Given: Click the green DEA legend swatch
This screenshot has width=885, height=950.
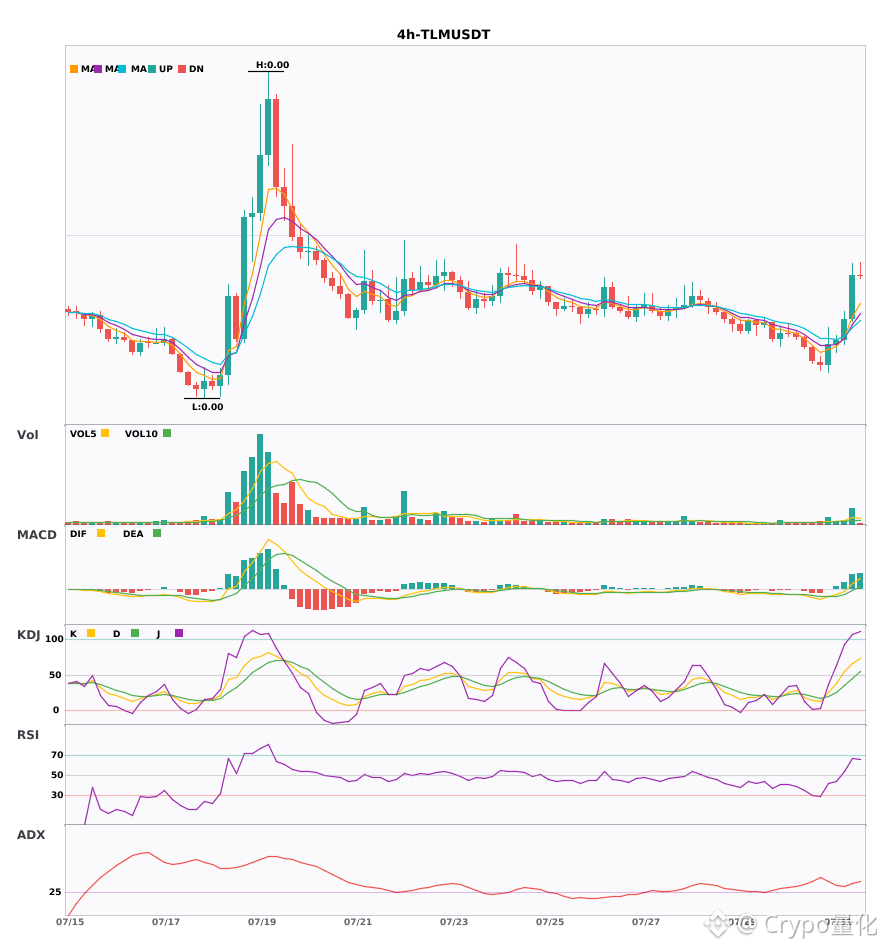Looking at the screenshot, I should pos(157,533).
